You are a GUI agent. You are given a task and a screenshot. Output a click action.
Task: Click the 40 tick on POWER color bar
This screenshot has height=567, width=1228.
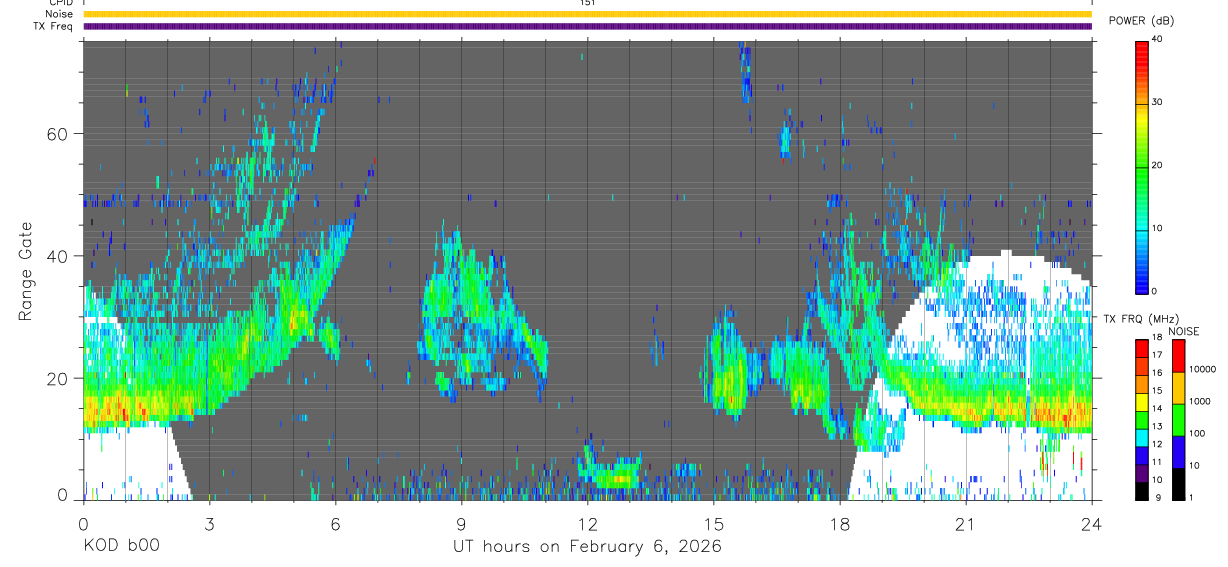(x=1156, y=39)
